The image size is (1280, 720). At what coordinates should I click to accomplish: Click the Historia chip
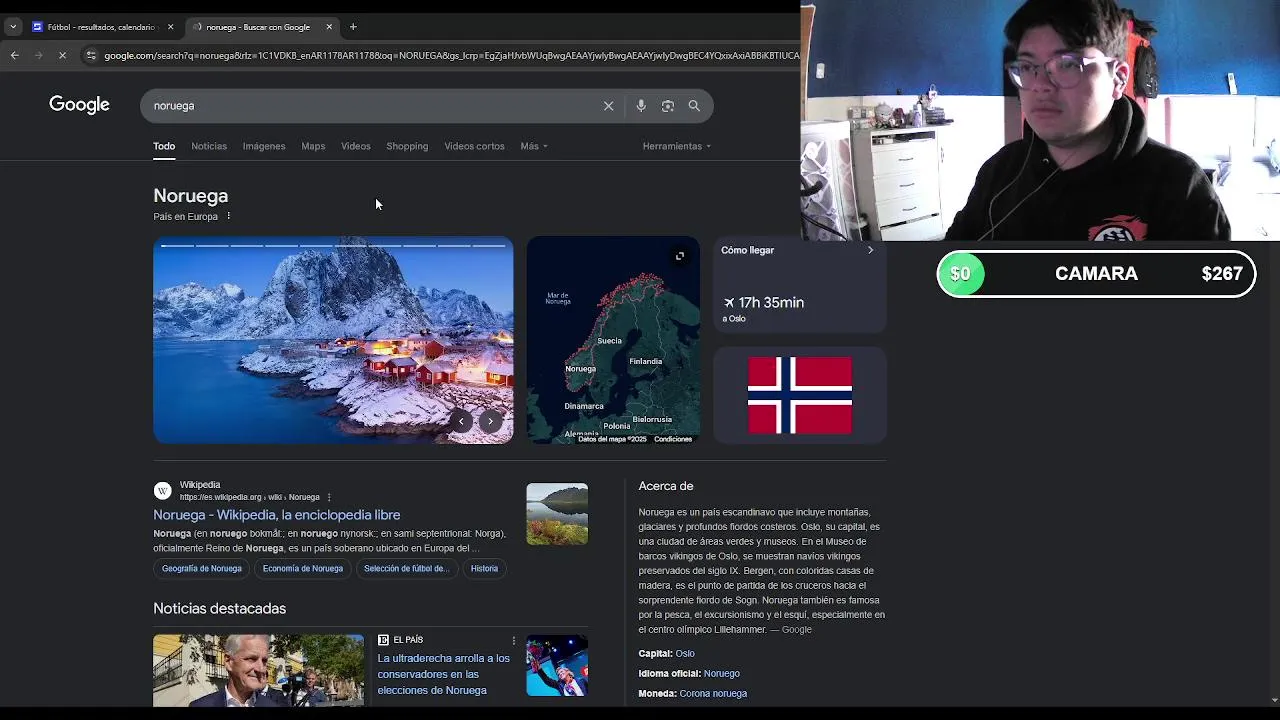coord(484,568)
